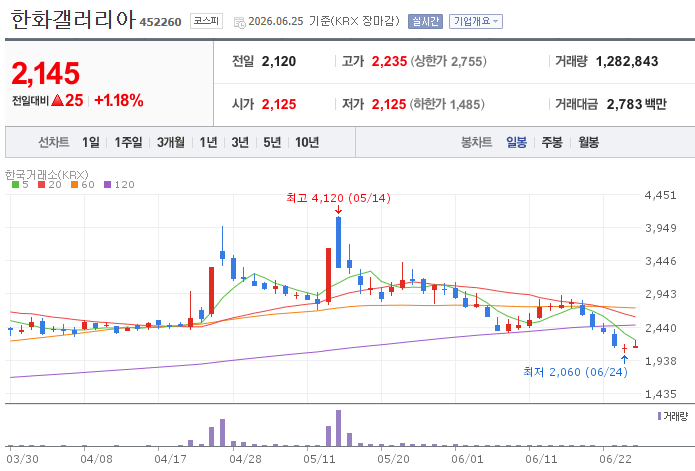Click the calendar icon beside the 2026.06.25 date

tap(239, 22)
